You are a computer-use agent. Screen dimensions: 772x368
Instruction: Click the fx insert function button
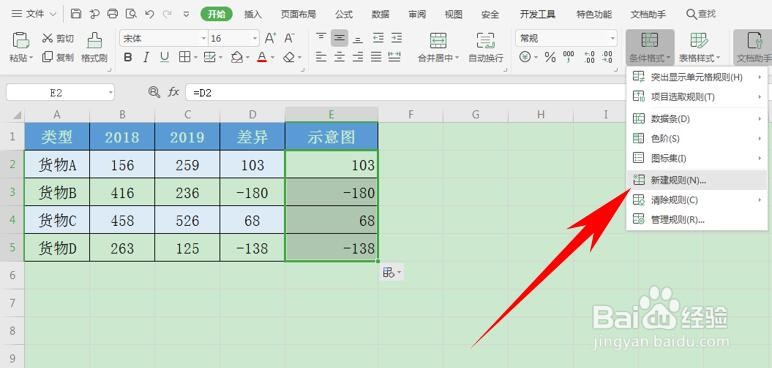click(x=173, y=92)
